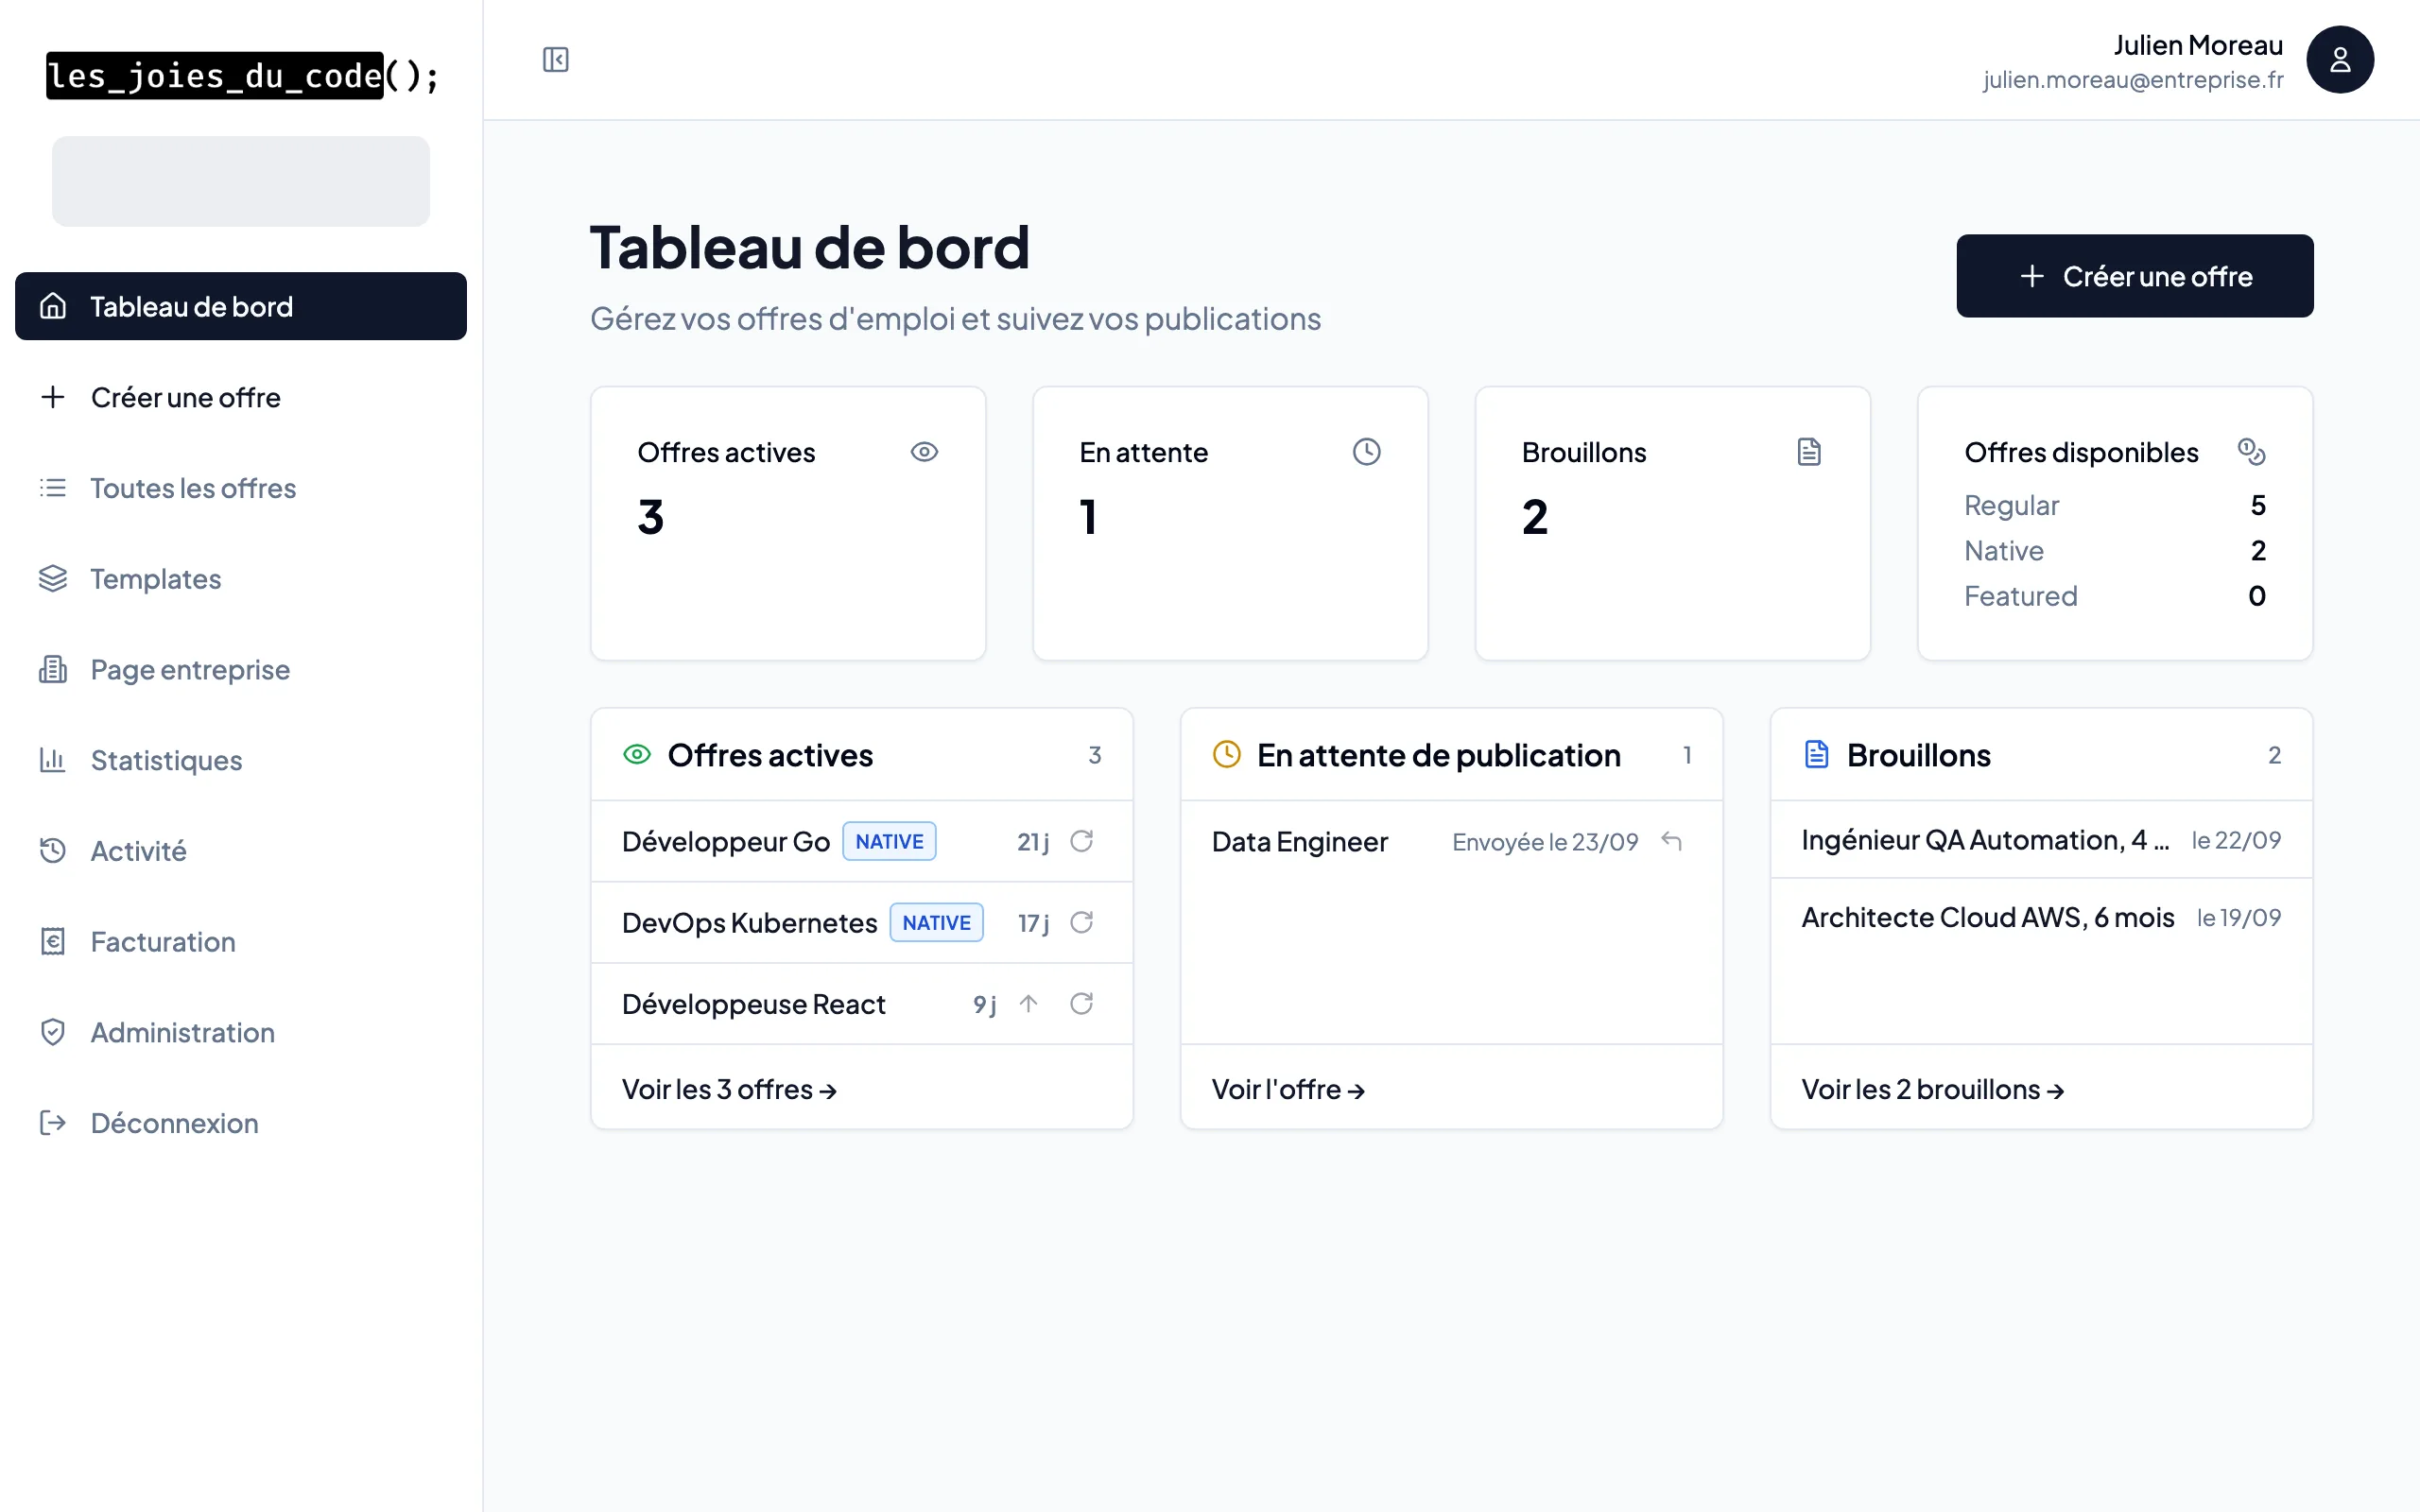Click the blue document icon beside Brouillons list
Screen dimensions: 2420x1512
tap(1816, 754)
